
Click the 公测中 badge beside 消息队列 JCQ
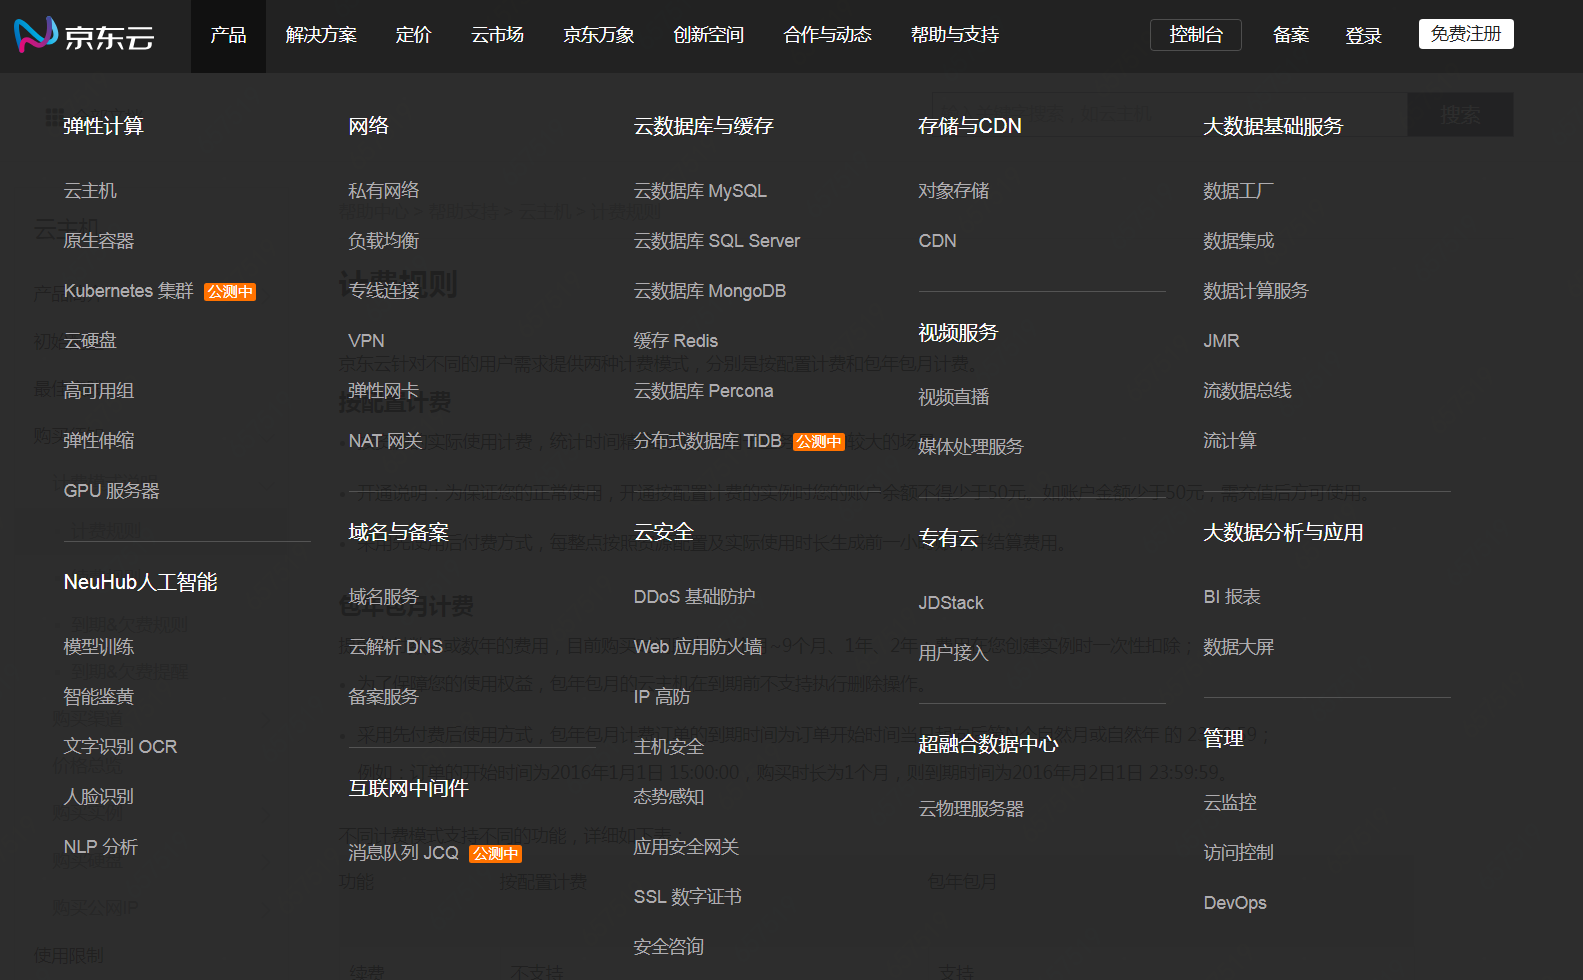[x=495, y=854]
